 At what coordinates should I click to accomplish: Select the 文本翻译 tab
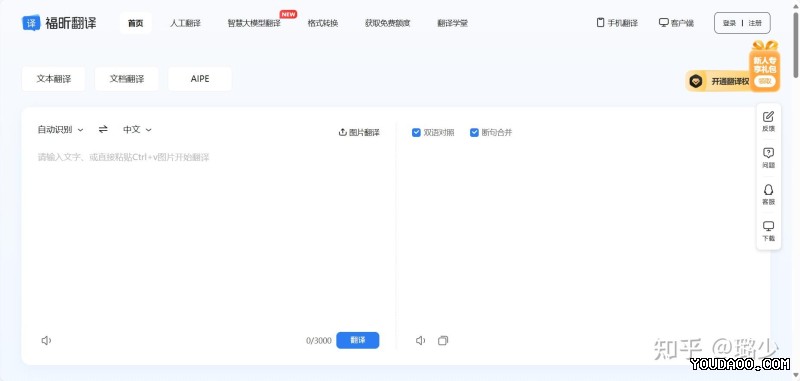(x=54, y=79)
